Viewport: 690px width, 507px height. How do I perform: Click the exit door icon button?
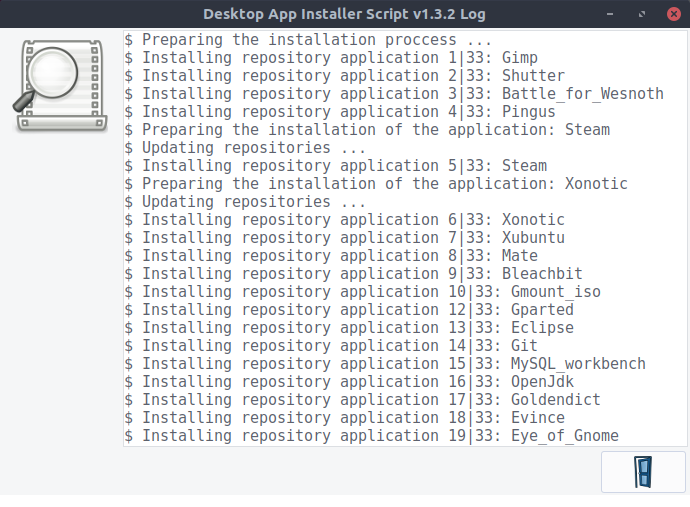643,472
